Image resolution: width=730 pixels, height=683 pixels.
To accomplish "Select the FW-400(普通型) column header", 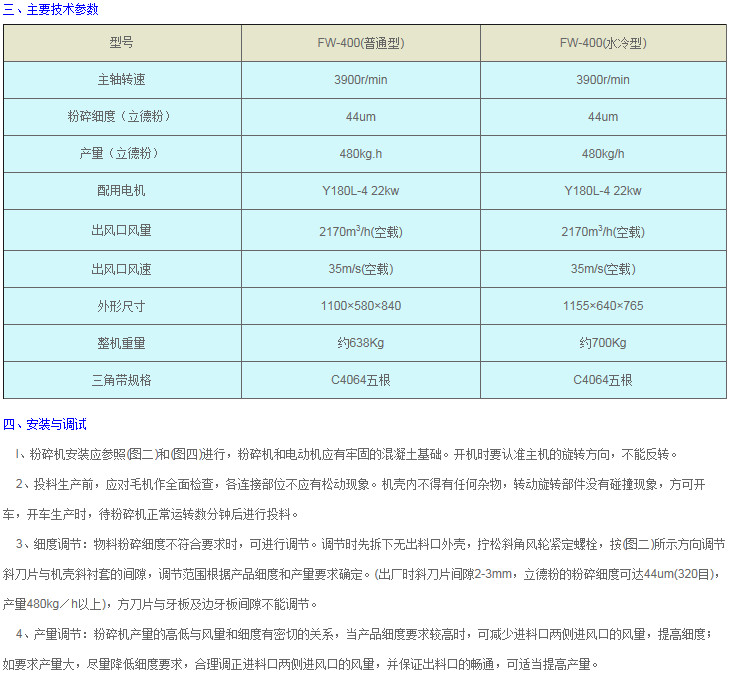I will (361, 43).
